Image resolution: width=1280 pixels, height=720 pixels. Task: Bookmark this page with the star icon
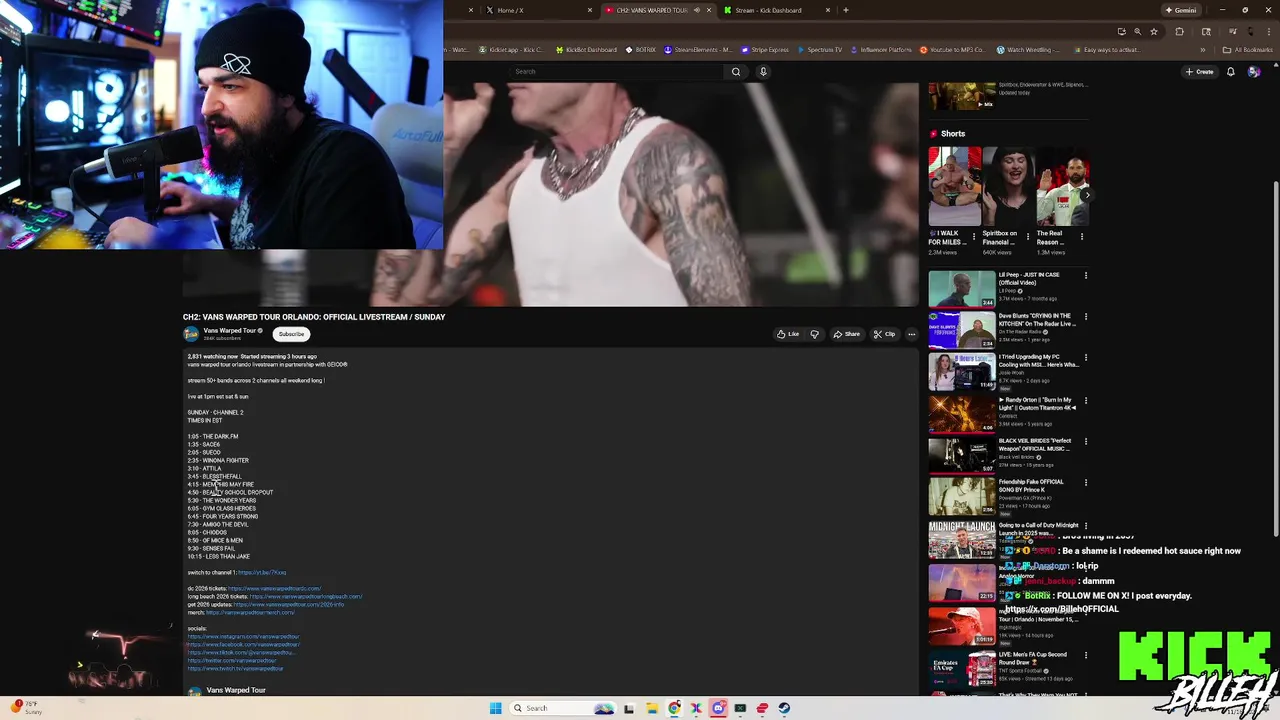click(1154, 31)
